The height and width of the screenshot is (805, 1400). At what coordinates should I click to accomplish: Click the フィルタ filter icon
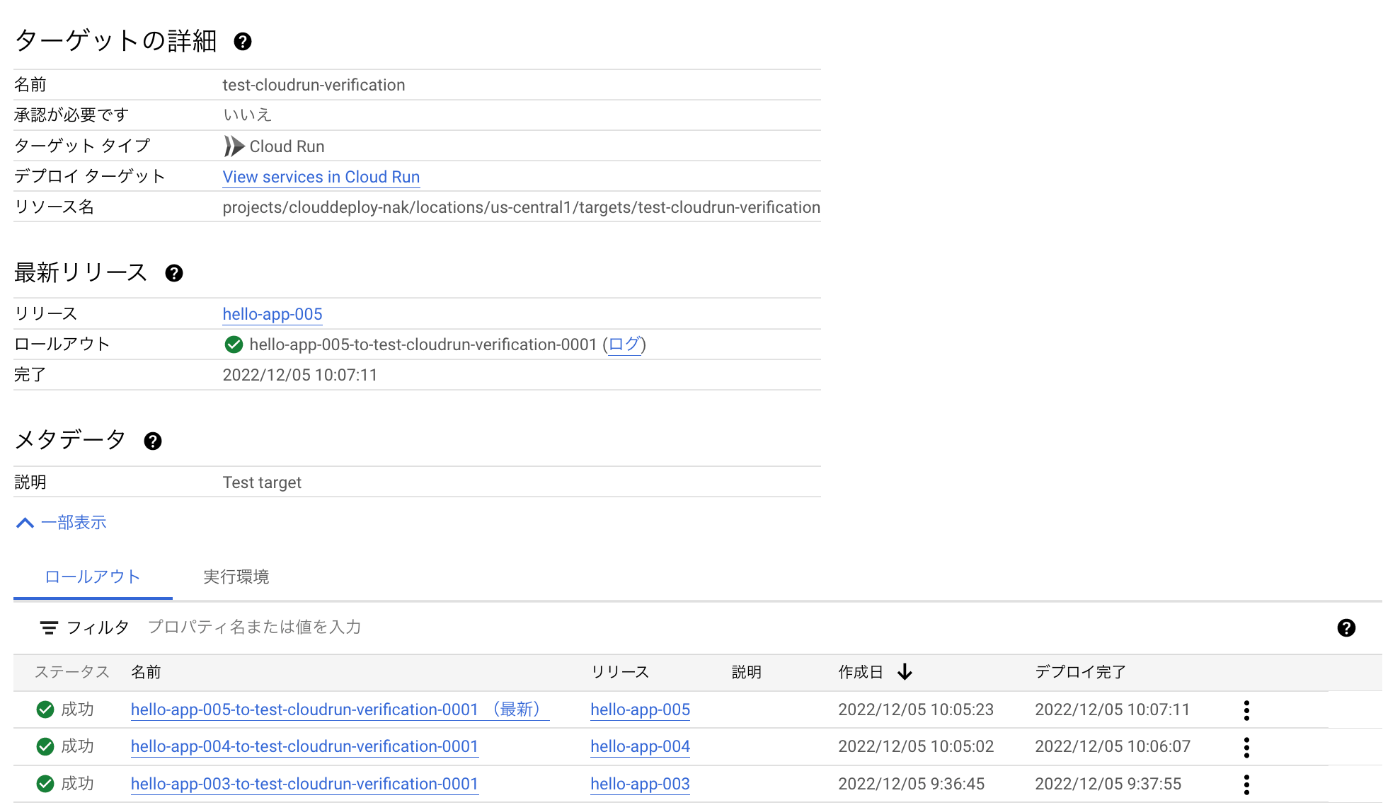49,628
